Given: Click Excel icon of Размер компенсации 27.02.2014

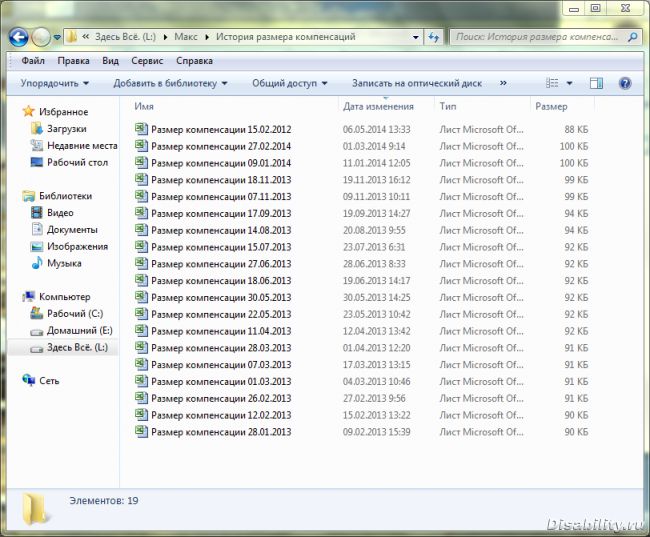Looking at the screenshot, I should 141,146.
